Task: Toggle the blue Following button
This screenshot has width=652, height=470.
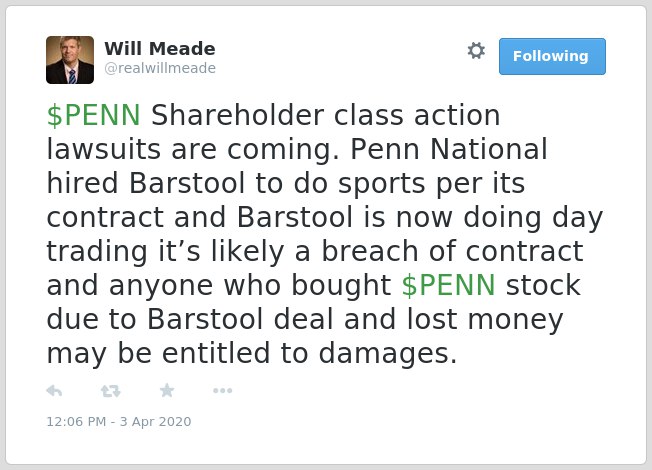Action: [552, 57]
